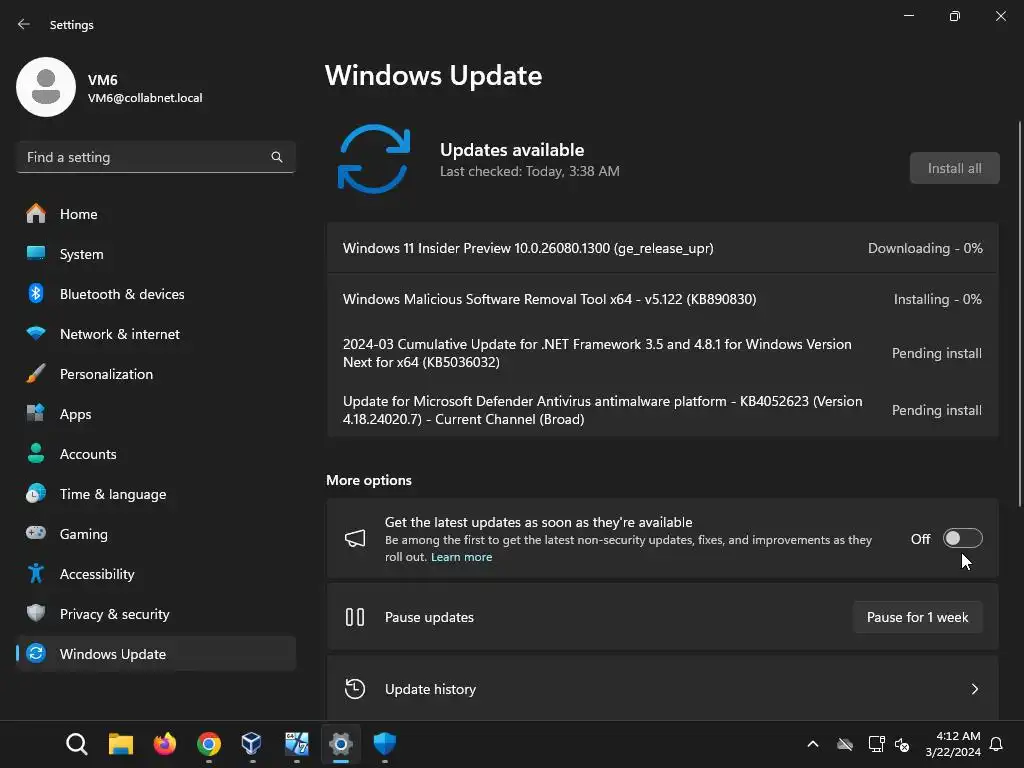Go to Bluetooth & devices settings
Screen dimensions: 1024x768
point(156,294)
